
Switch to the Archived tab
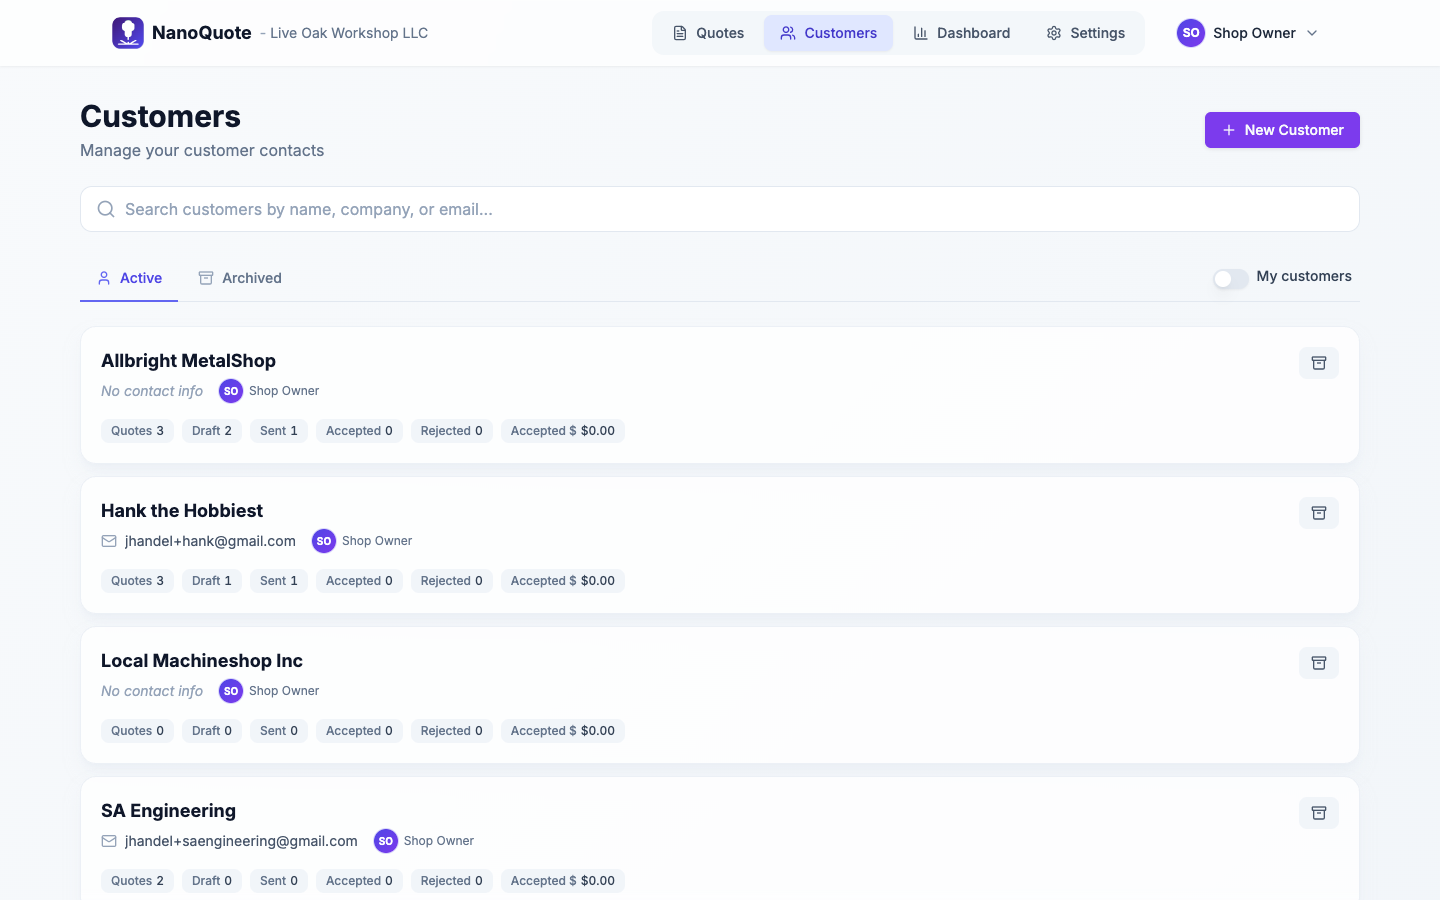click(x=240, y=277)
